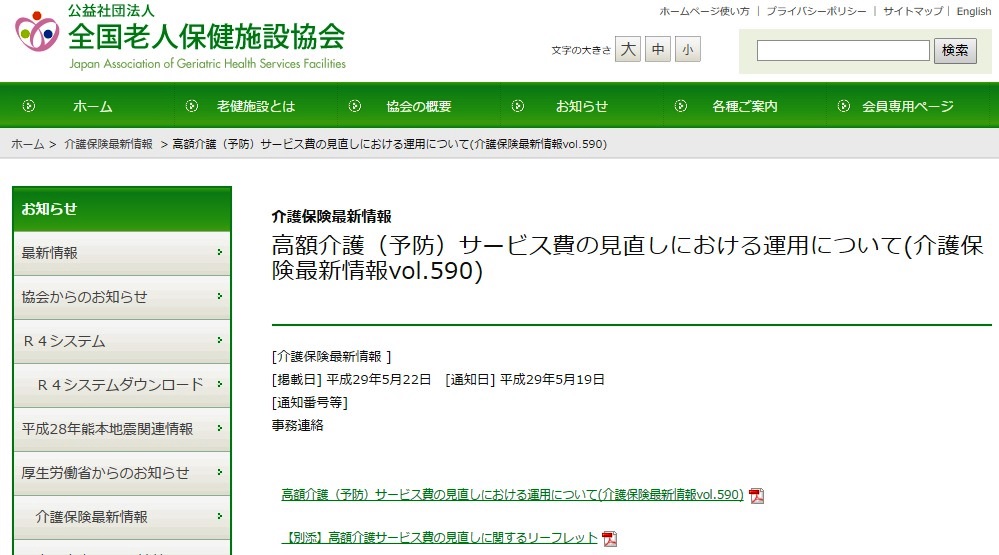
Task: Click the PDF icon after vol.590 link
Action: coord(756,495)
